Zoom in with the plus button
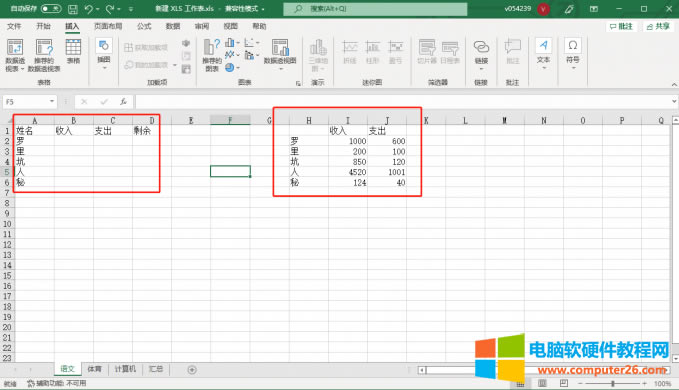This screenshot has width=679, height=390. (x=644, y=384)
